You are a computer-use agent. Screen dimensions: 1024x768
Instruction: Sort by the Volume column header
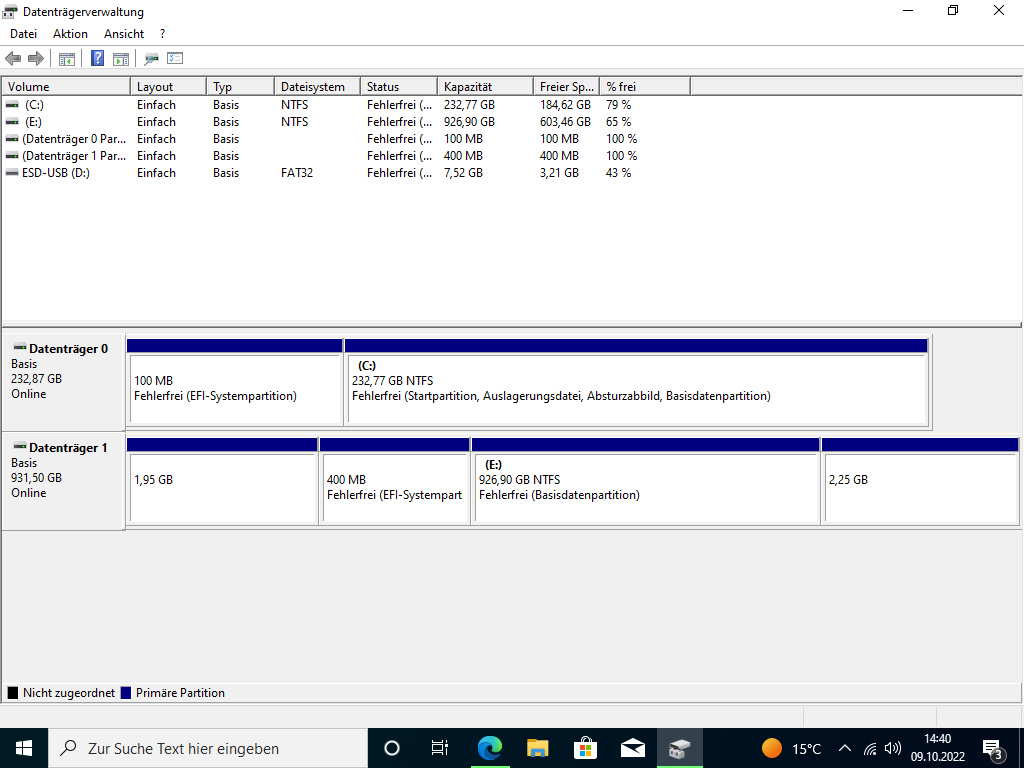(66, 86)
